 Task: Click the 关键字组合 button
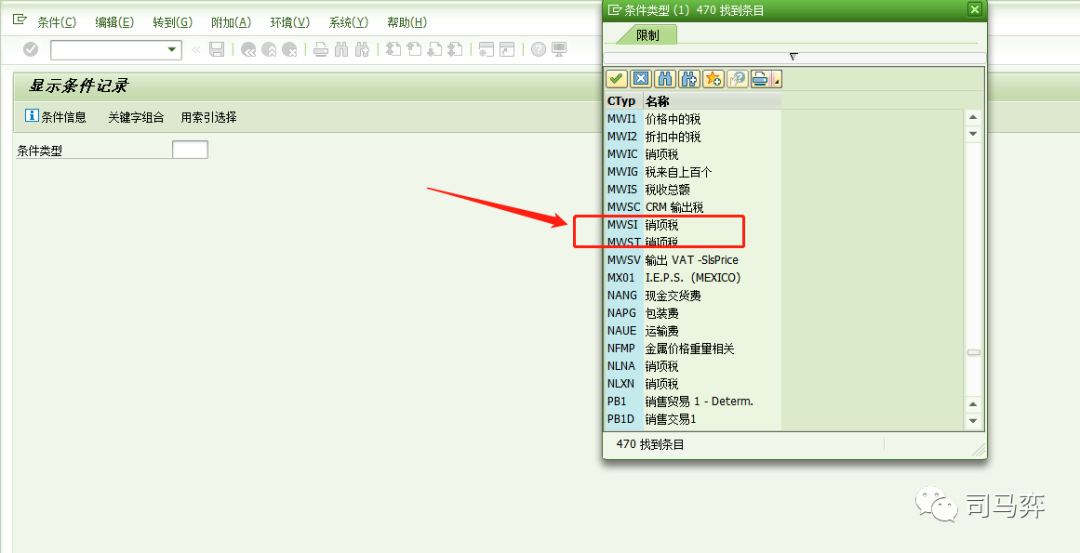coord(136,117)
